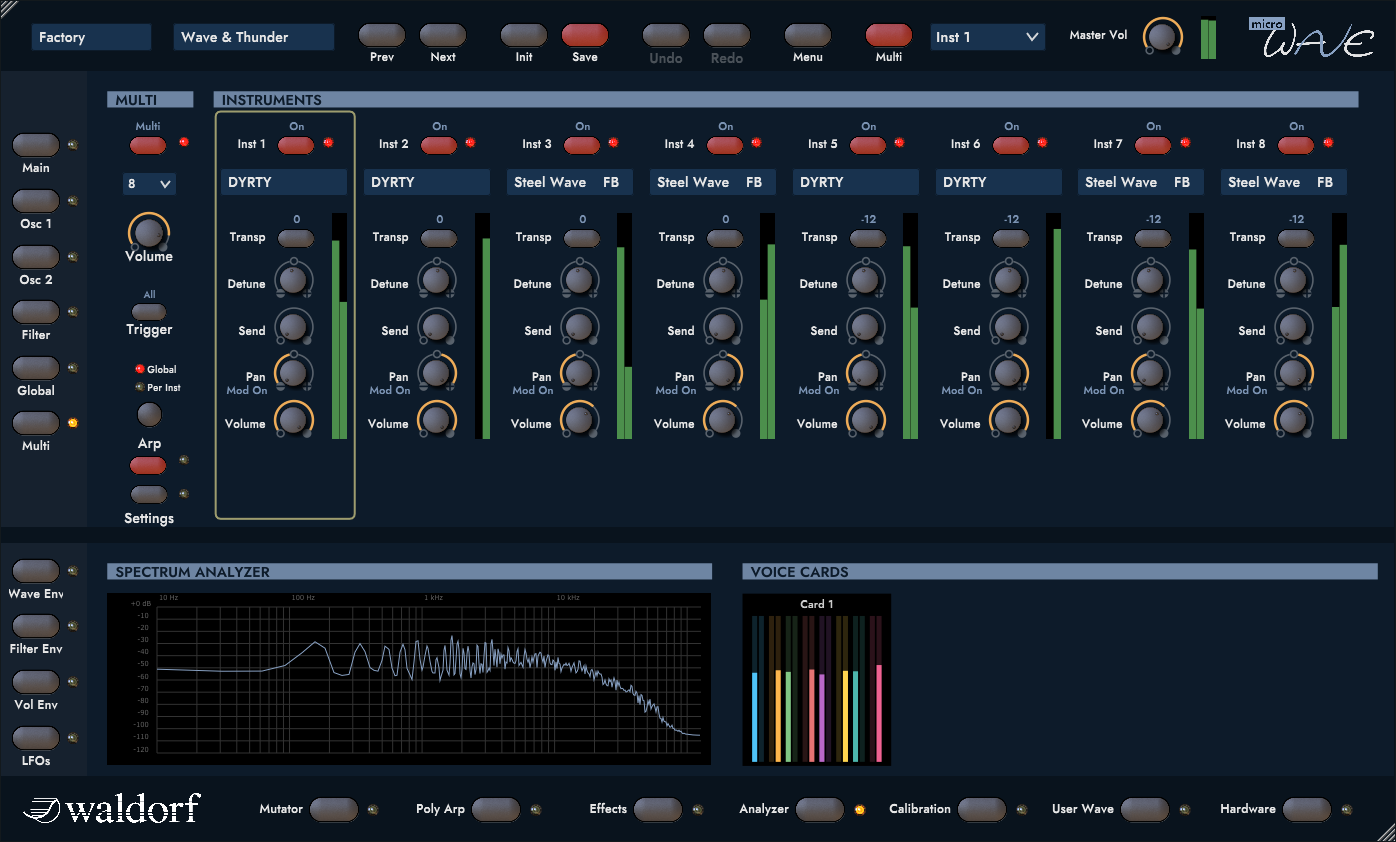This screenshot has width=1396, height=842.
Task: Open the Wave & Thunder preset name field
Action: pos(254,37)
